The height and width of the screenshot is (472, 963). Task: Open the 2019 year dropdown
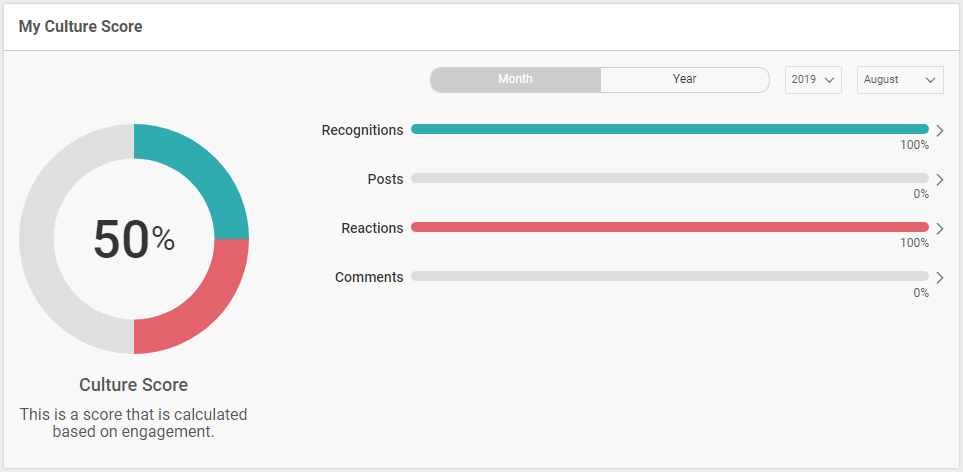pos(812,80)
